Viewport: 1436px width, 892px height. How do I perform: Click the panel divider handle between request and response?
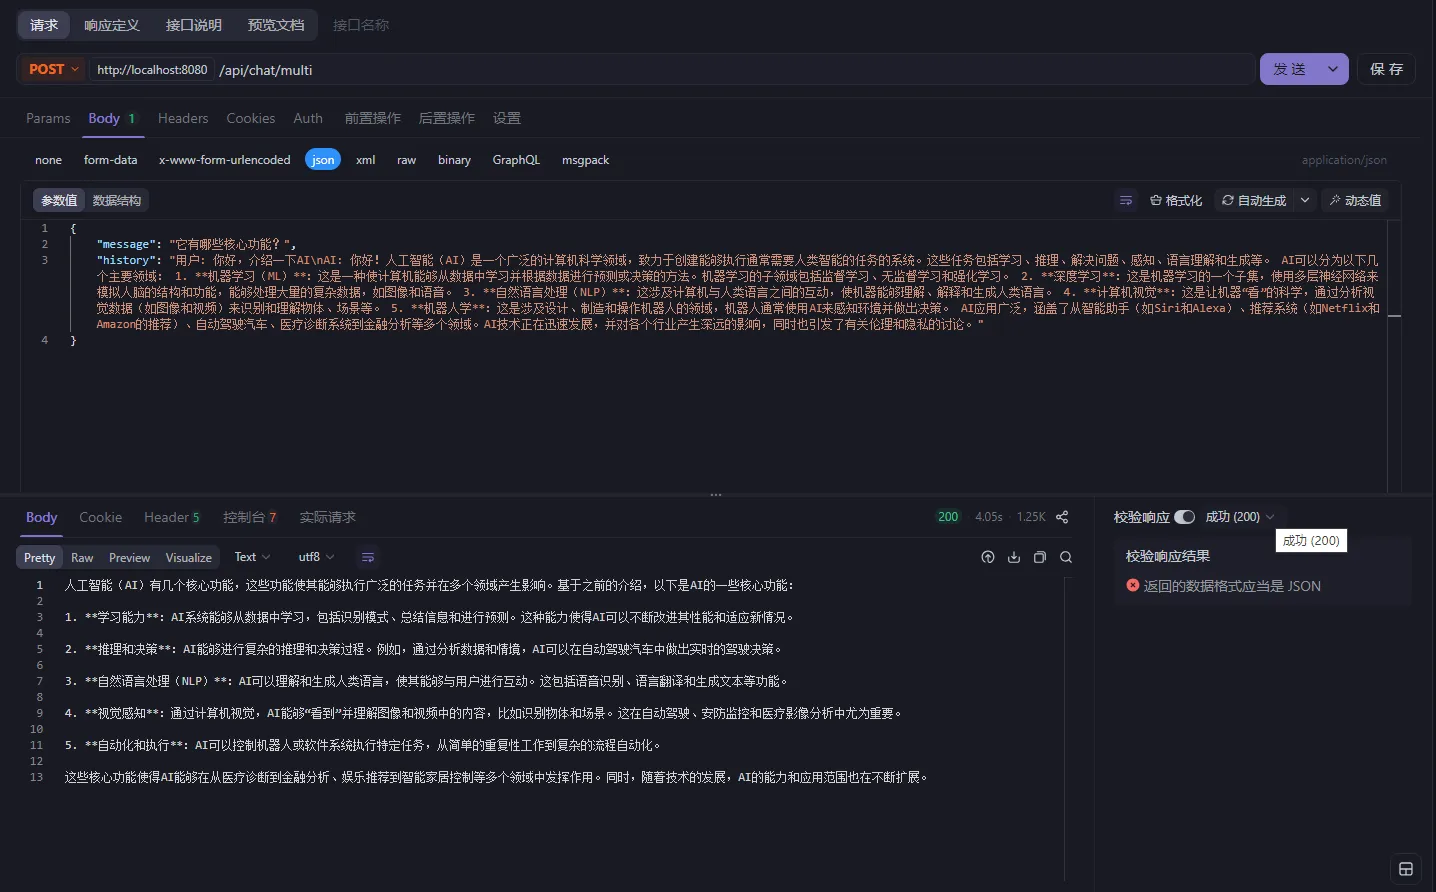click(716, 495)
